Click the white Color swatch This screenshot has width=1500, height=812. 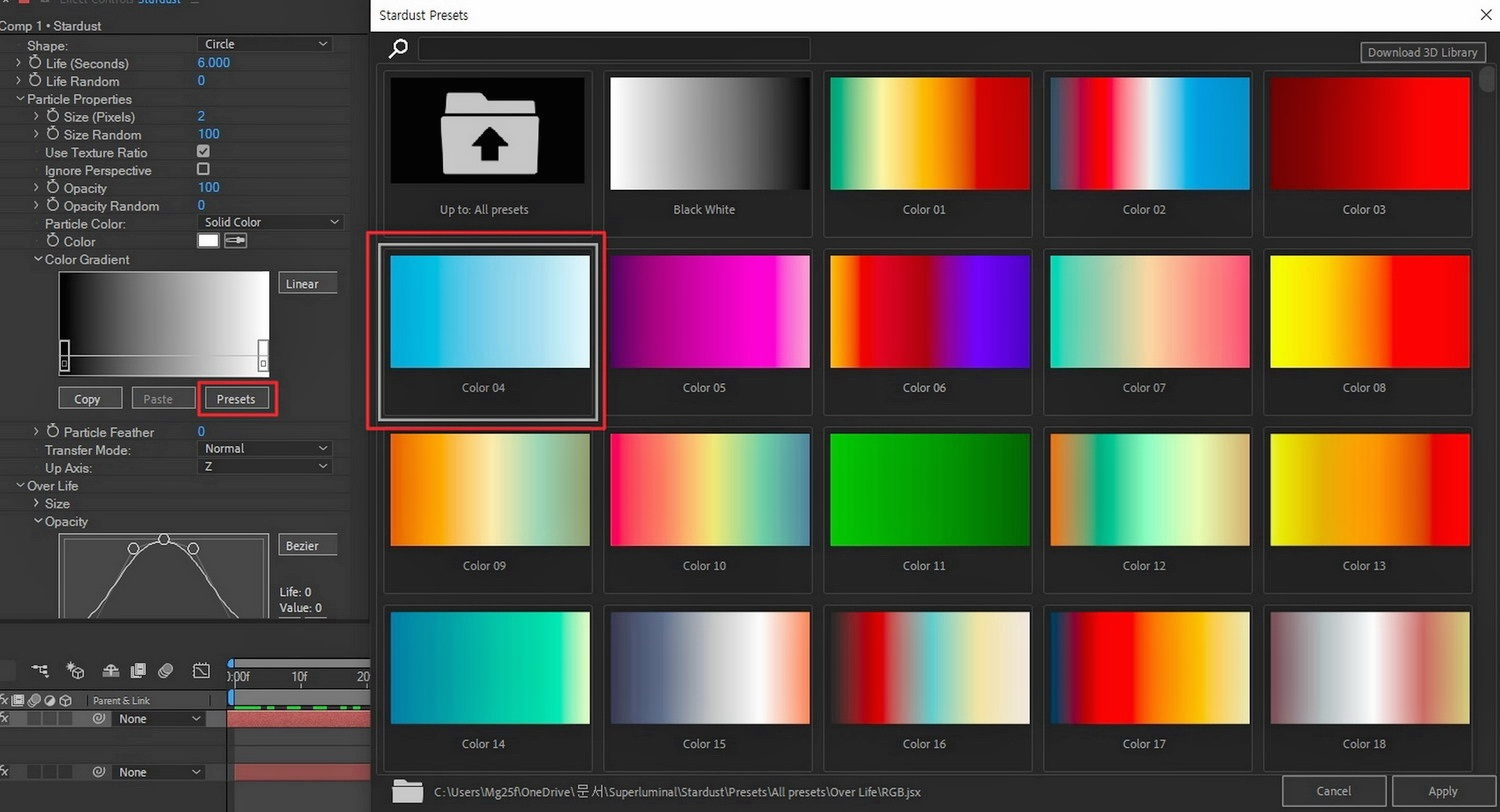208,241
